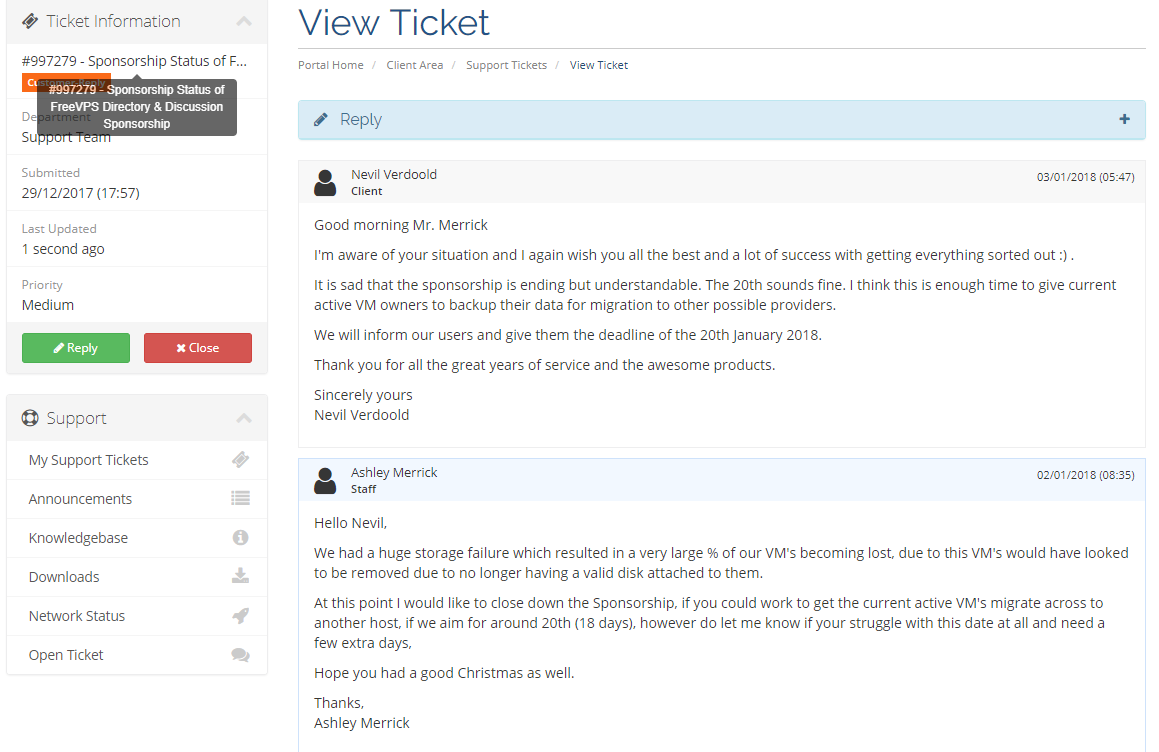
Task: Open the Portal Home breadcrumb
Action: pos(330,65)
